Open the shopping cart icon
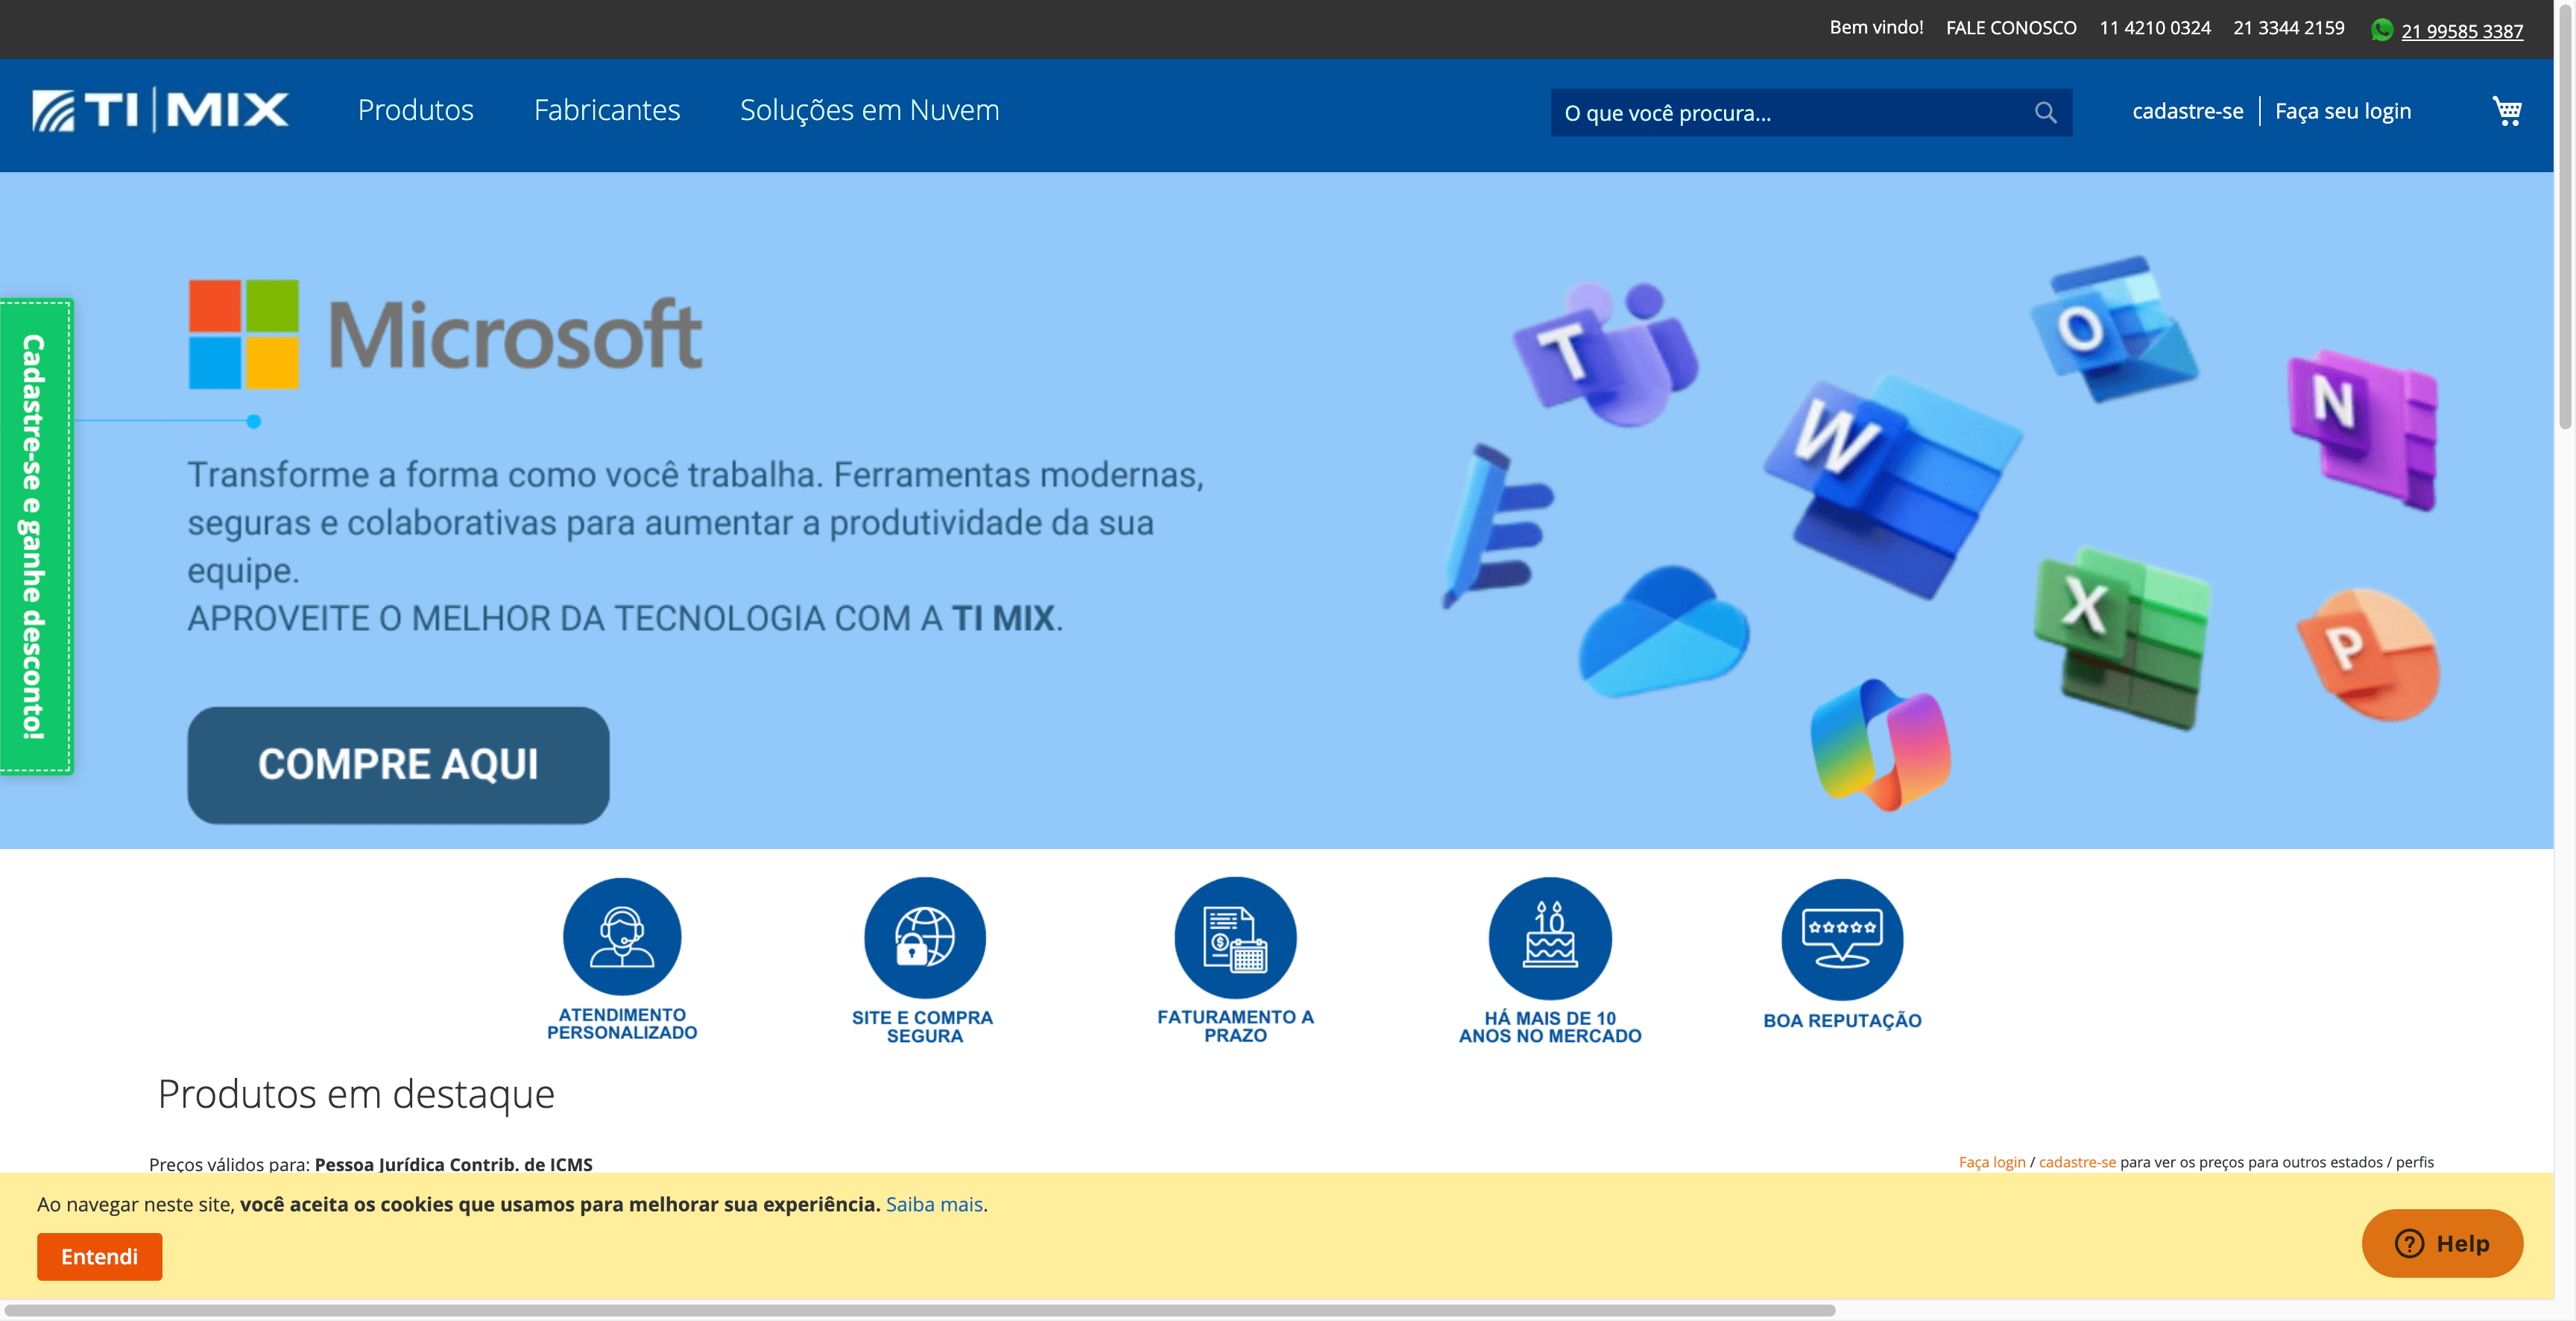Viewport: 2576px width, 1321px height. [x=2506, y=111]
